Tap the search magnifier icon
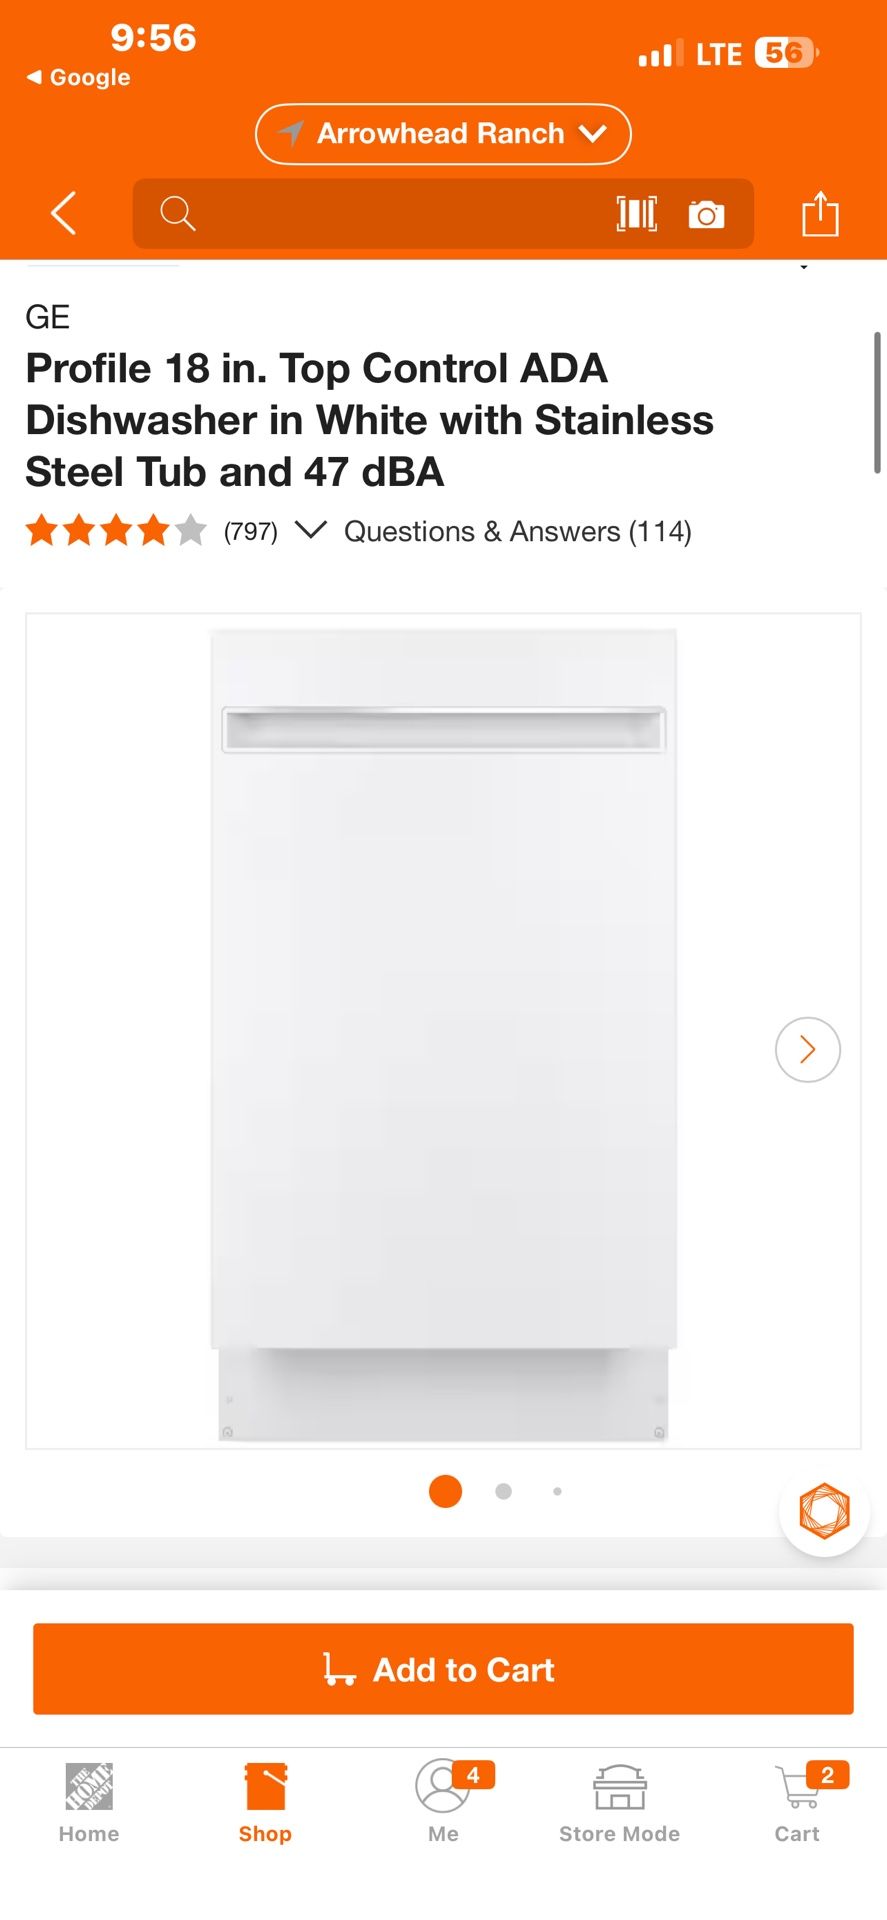Image resolution: width=887 pixels, height=1920 pixels. (178, 213)
